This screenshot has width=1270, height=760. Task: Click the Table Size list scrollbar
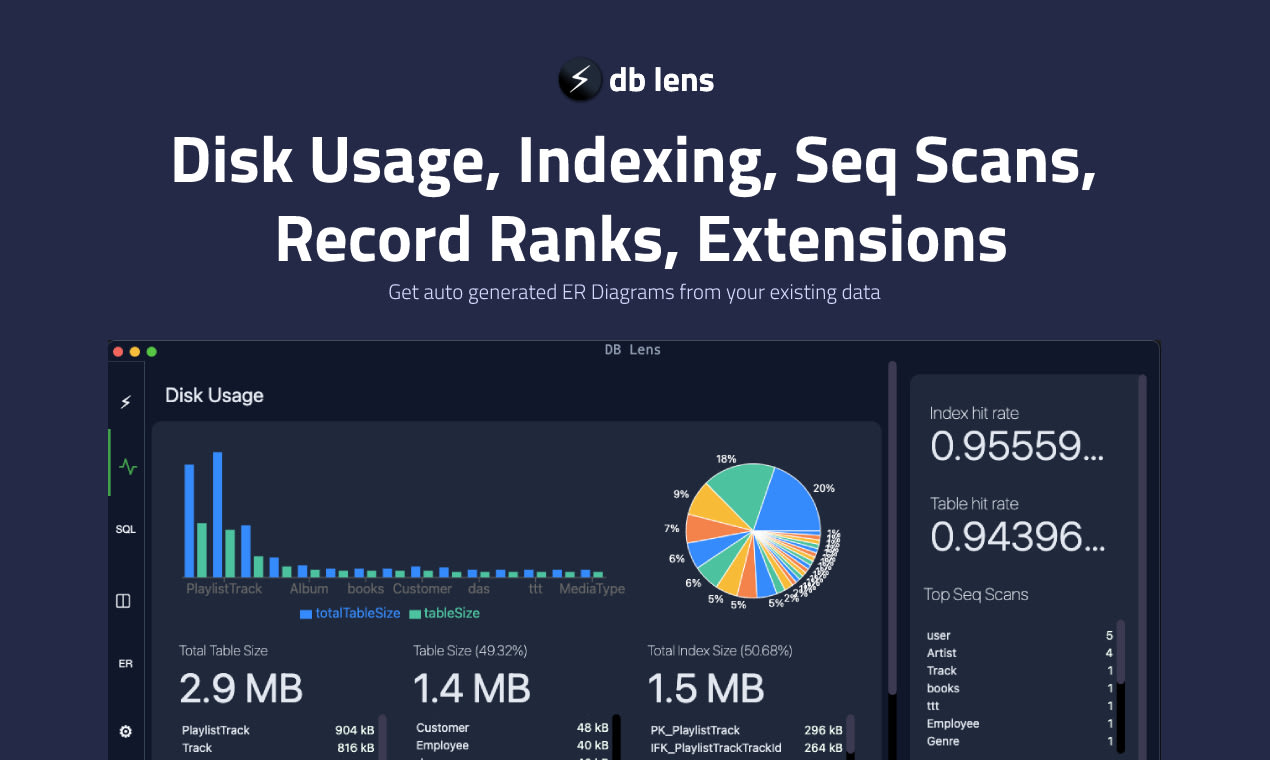617,737
